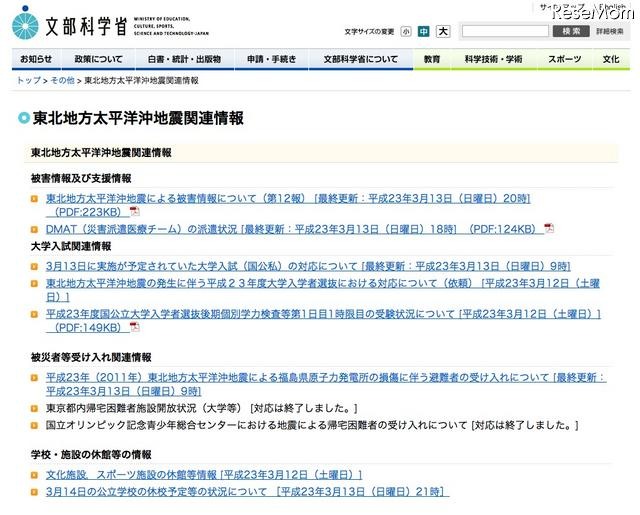This screenshot has height=515, width=640.
Task: Click orange bullet icon beside 文化施設 link
Action: 35,475
